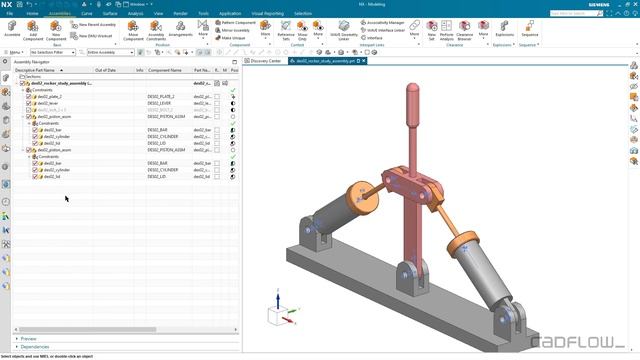Click the command finder search field
This screenshot has width=640, height=360.
pyautogui.click(x=576, y=13)
